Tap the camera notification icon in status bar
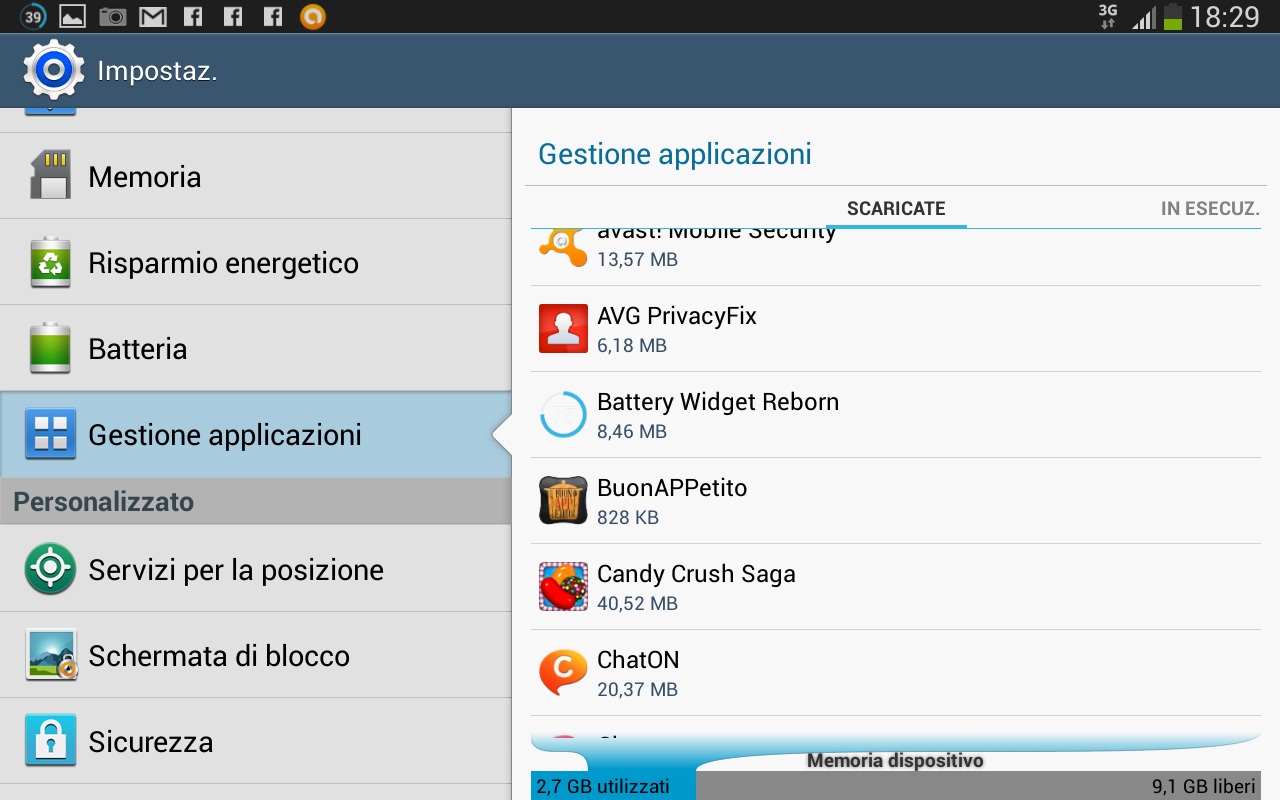Screen dimensions: 1280x800 [x=112, y=17]
